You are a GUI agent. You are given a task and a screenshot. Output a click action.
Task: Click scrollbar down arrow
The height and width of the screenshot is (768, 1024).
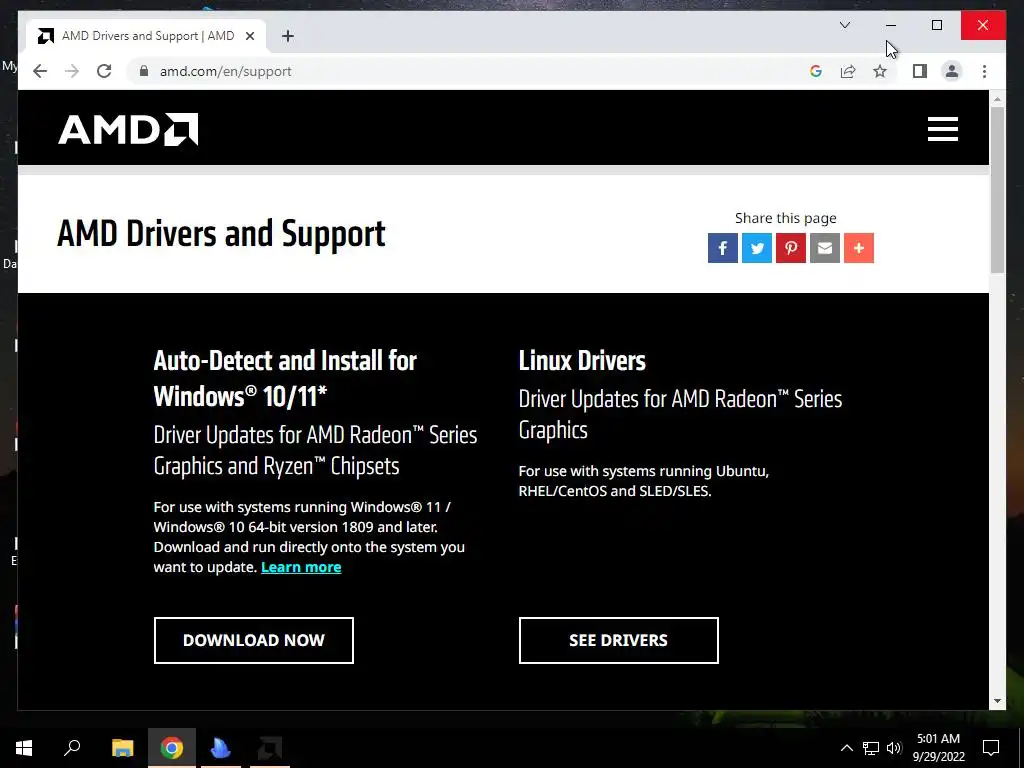(x=997, y=701)
